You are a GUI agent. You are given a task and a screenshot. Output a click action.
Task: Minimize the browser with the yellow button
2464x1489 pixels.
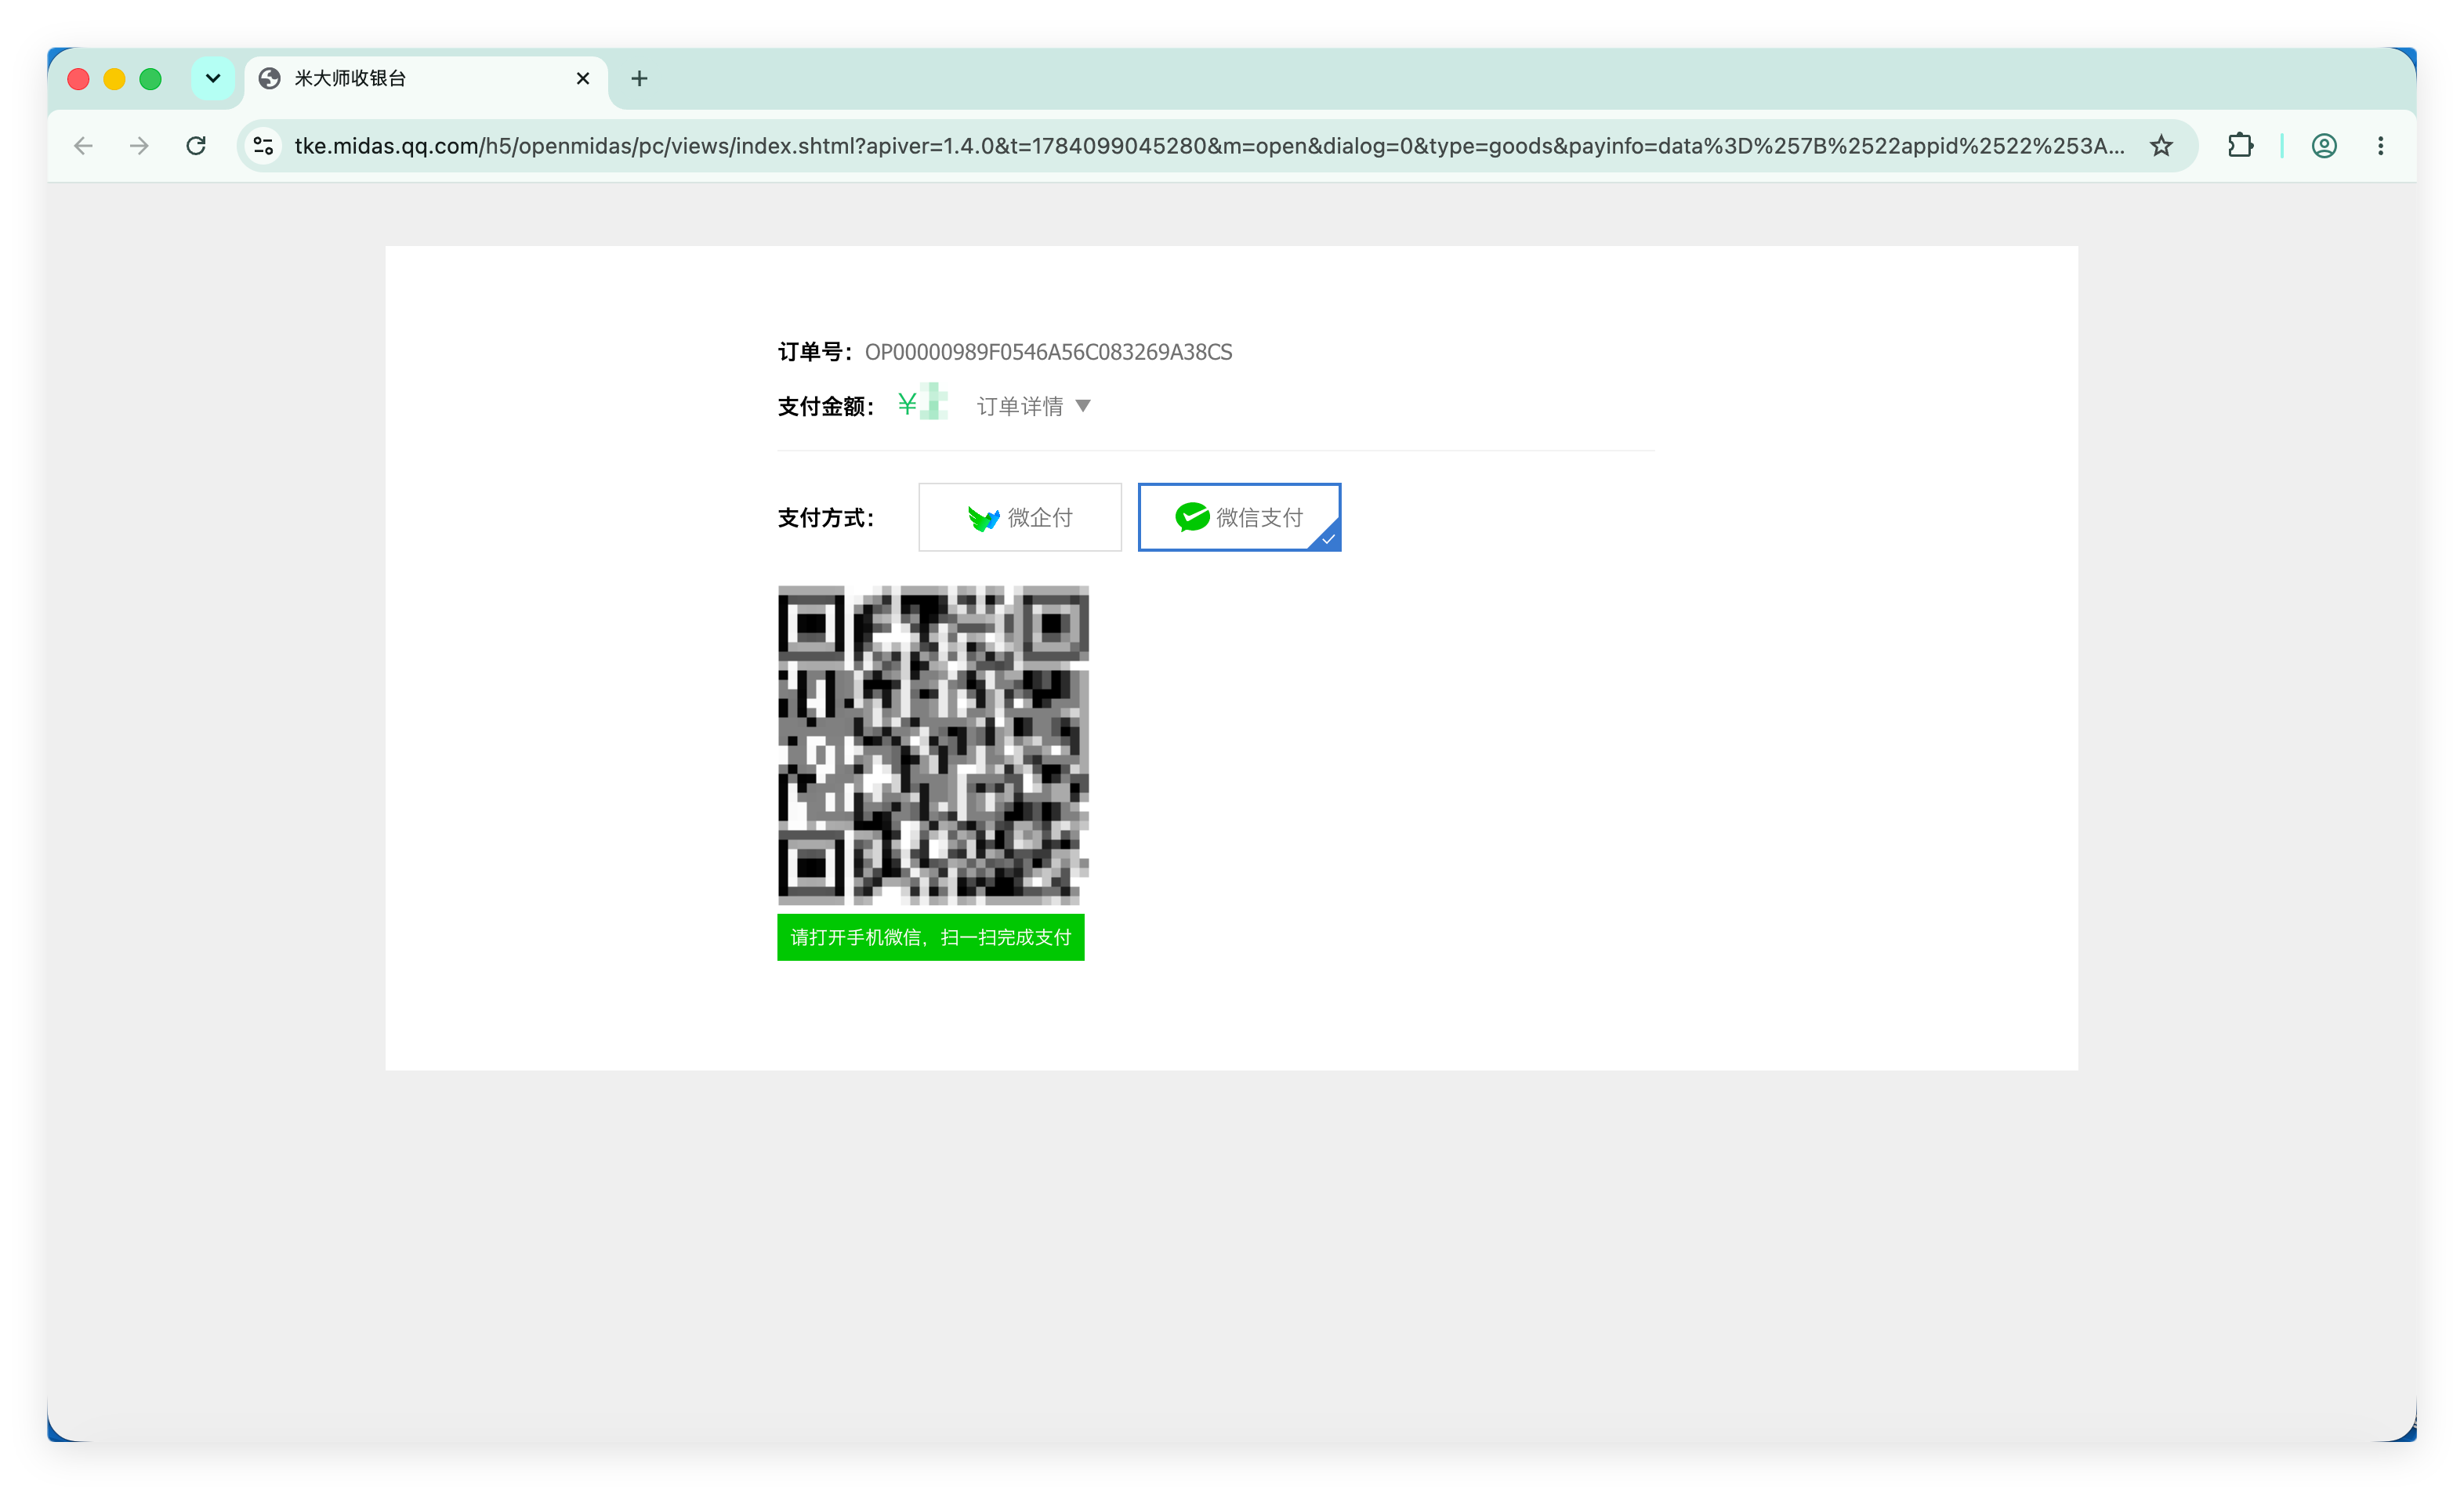point(114,79)
